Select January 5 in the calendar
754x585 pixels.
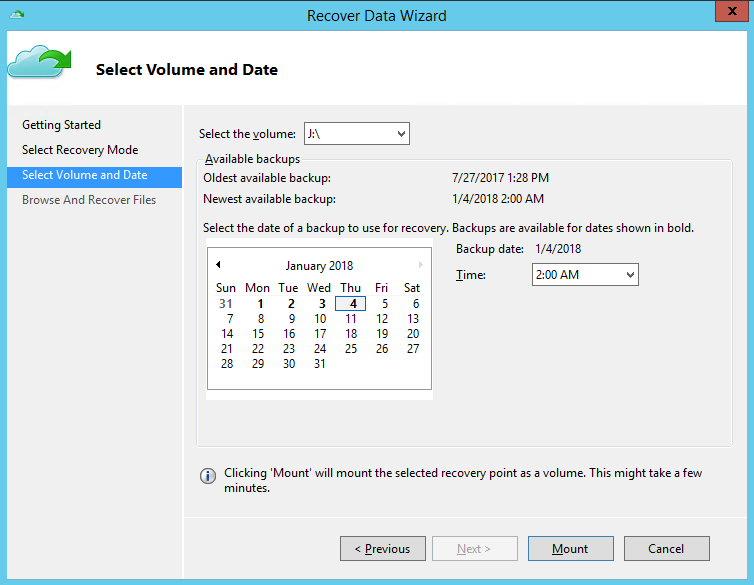(x=384, y=304)
